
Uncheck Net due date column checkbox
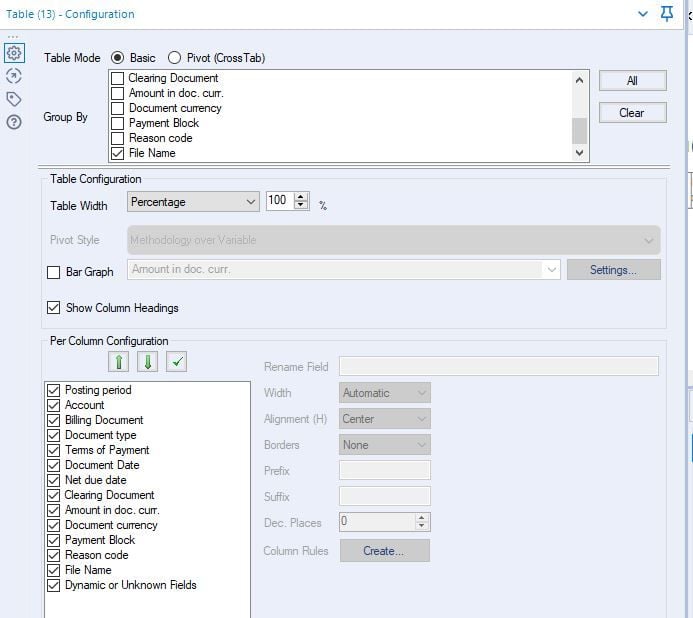tap(53, 481)
